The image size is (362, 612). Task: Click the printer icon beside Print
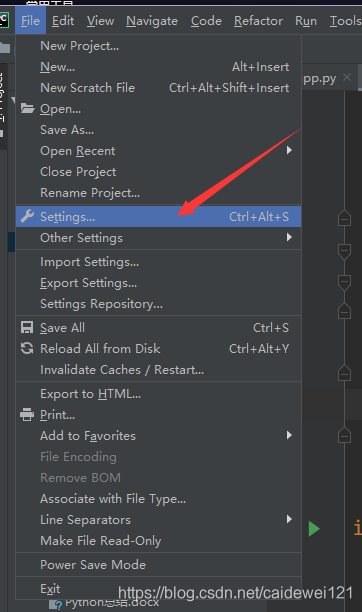[27, 415]
